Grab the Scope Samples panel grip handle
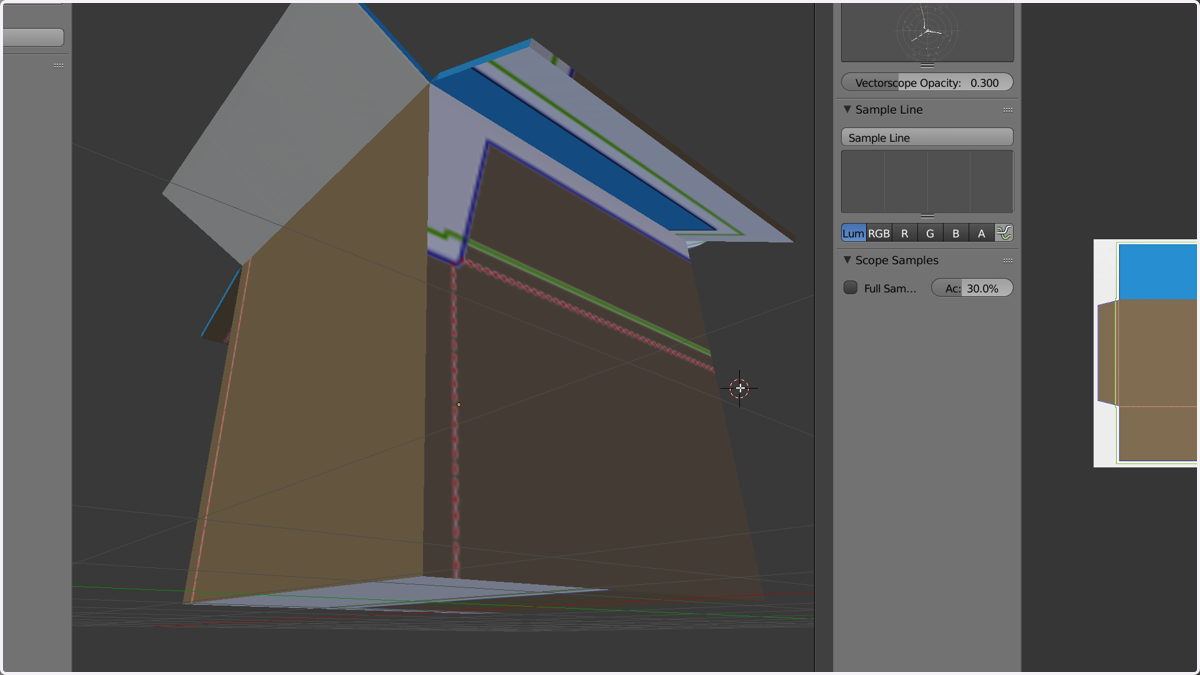Viewport: 1200px width, 675px height. (1008, 260)
